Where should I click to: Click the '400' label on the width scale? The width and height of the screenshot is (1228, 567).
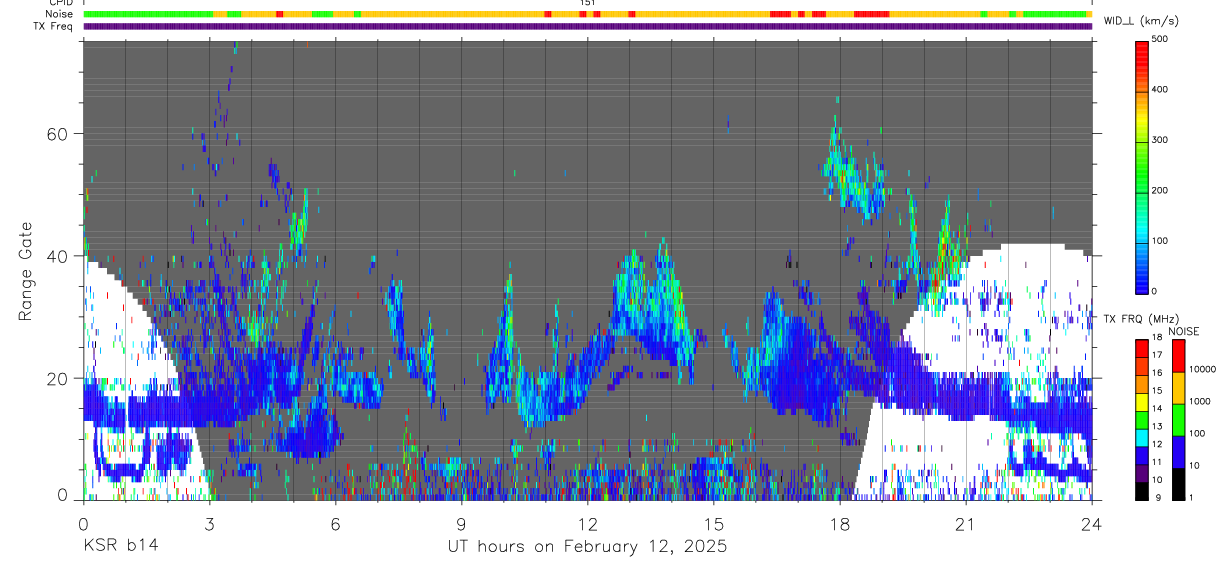tap(1162, 89)
